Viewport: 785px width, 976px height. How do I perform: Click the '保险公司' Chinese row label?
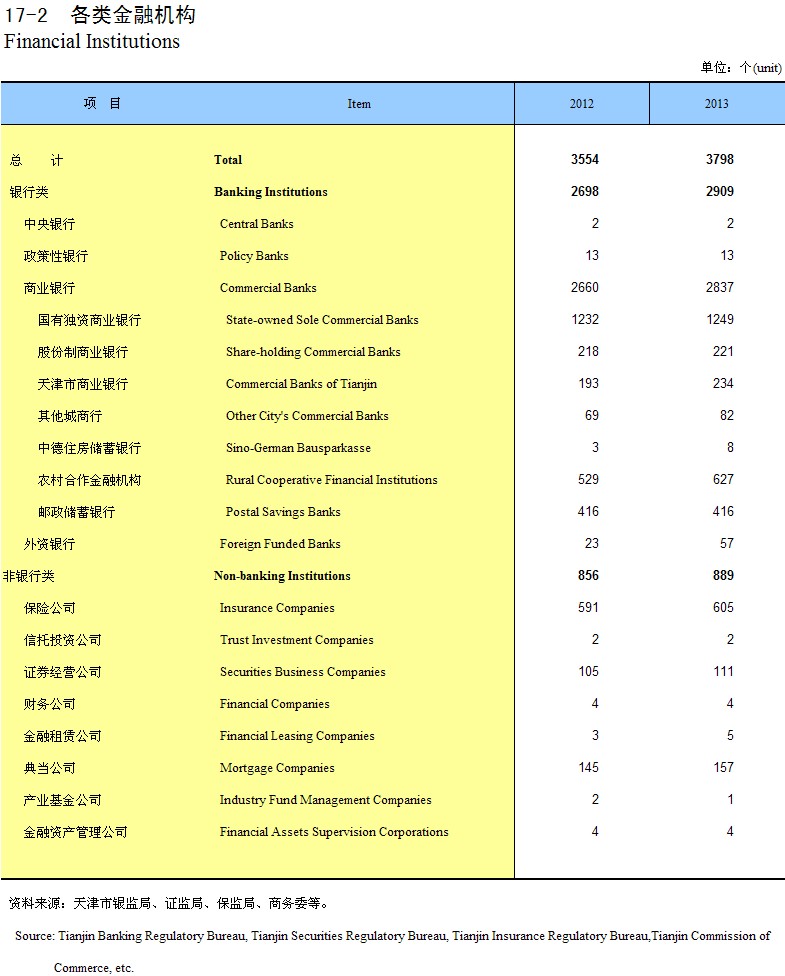(x=50, y=608)
